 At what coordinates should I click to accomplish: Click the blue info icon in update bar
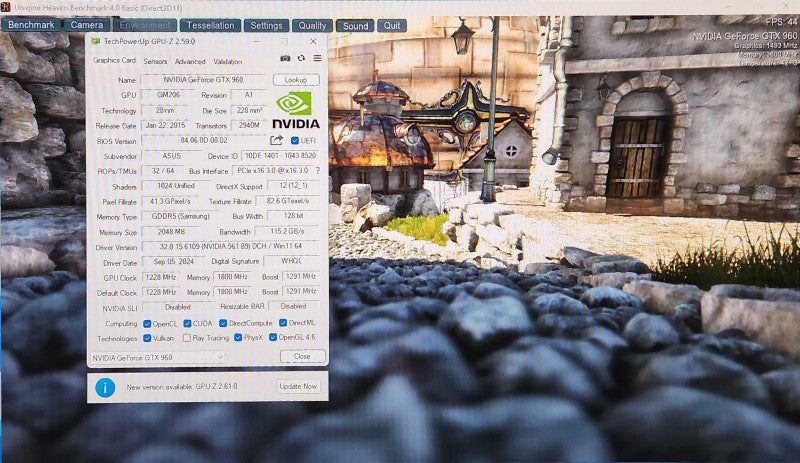click(x=105, y=387)
